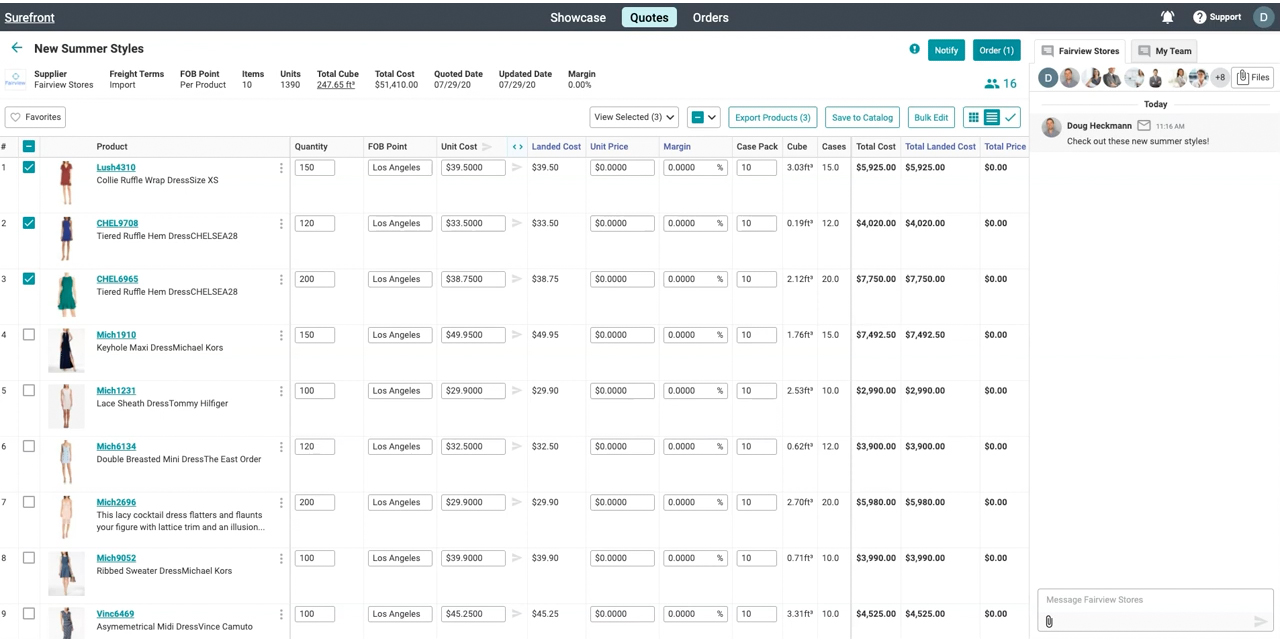Open the three-dot menu for Lush4310
The height and width of the screenshot is (642, 1280).
pyautogui.click(x=281, y=168)
